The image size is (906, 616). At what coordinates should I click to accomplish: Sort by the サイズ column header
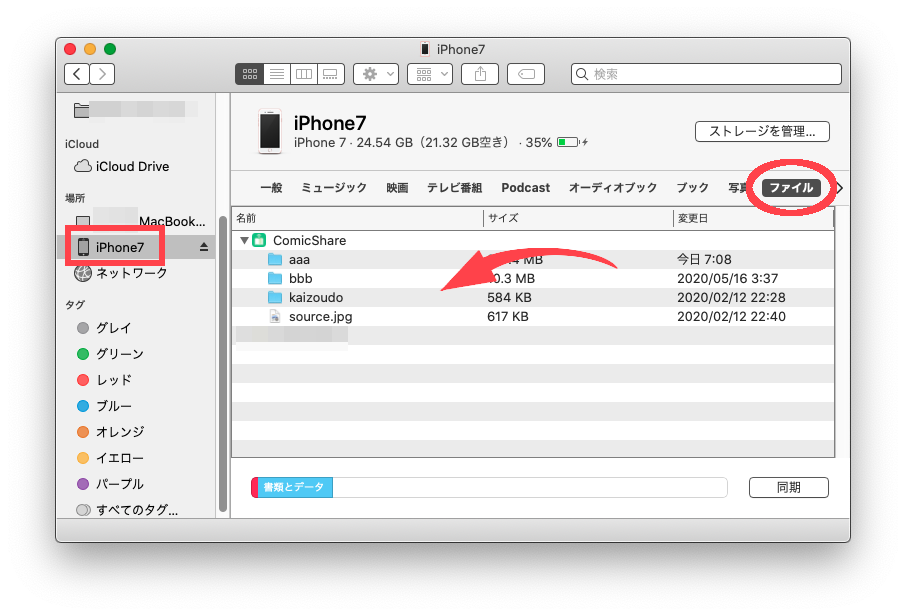click(x=578, y=218)
